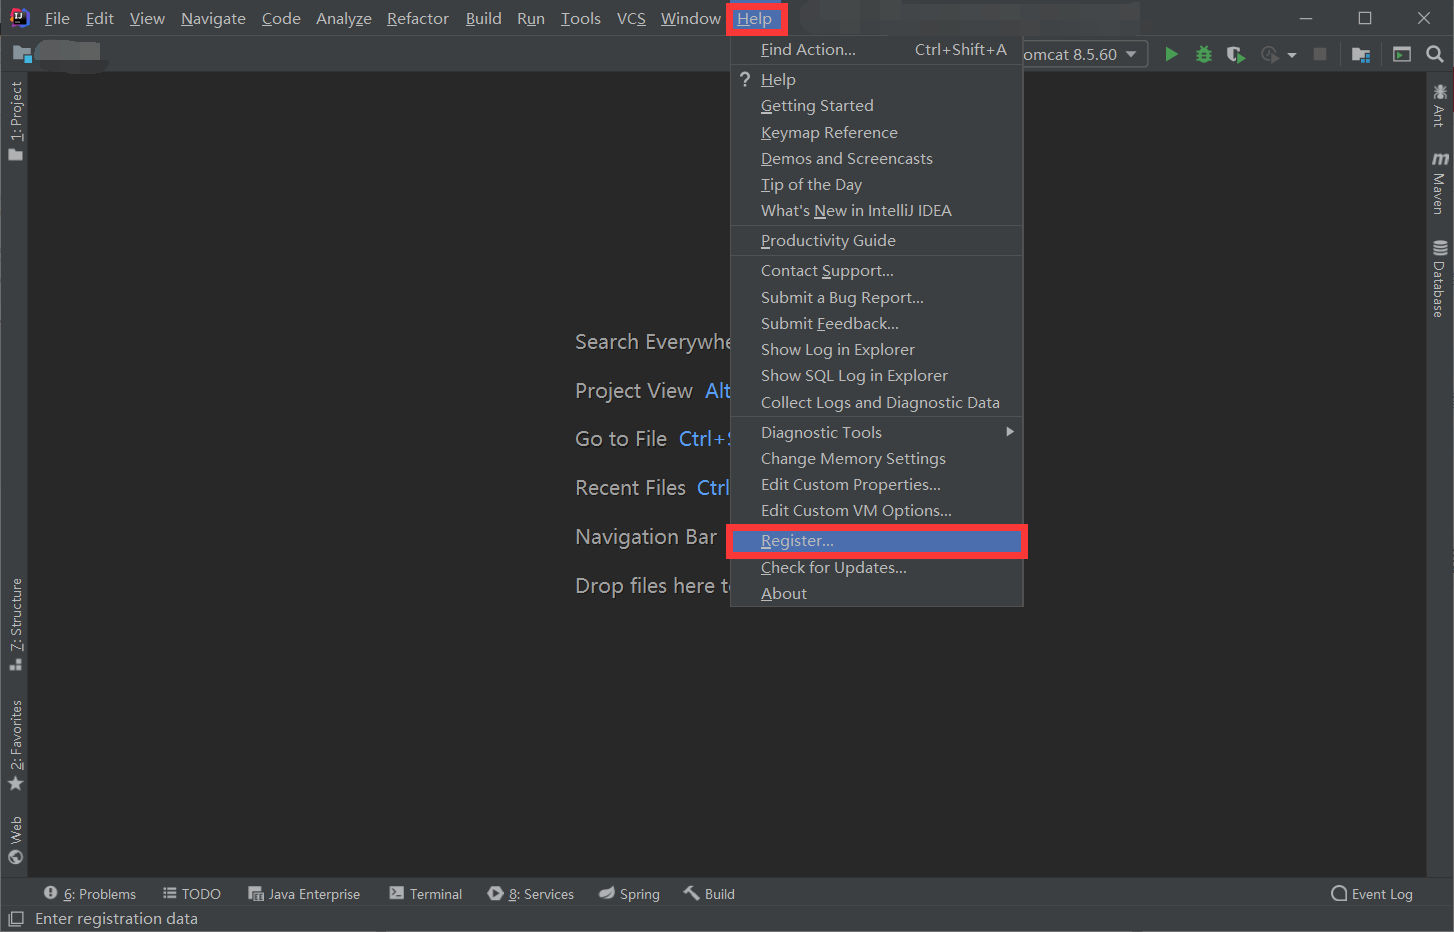Click the IntelliJ IDEA logo icon
Viewport: 1454px width, 932px height.
pyautogui.click(x=19, y=18)
